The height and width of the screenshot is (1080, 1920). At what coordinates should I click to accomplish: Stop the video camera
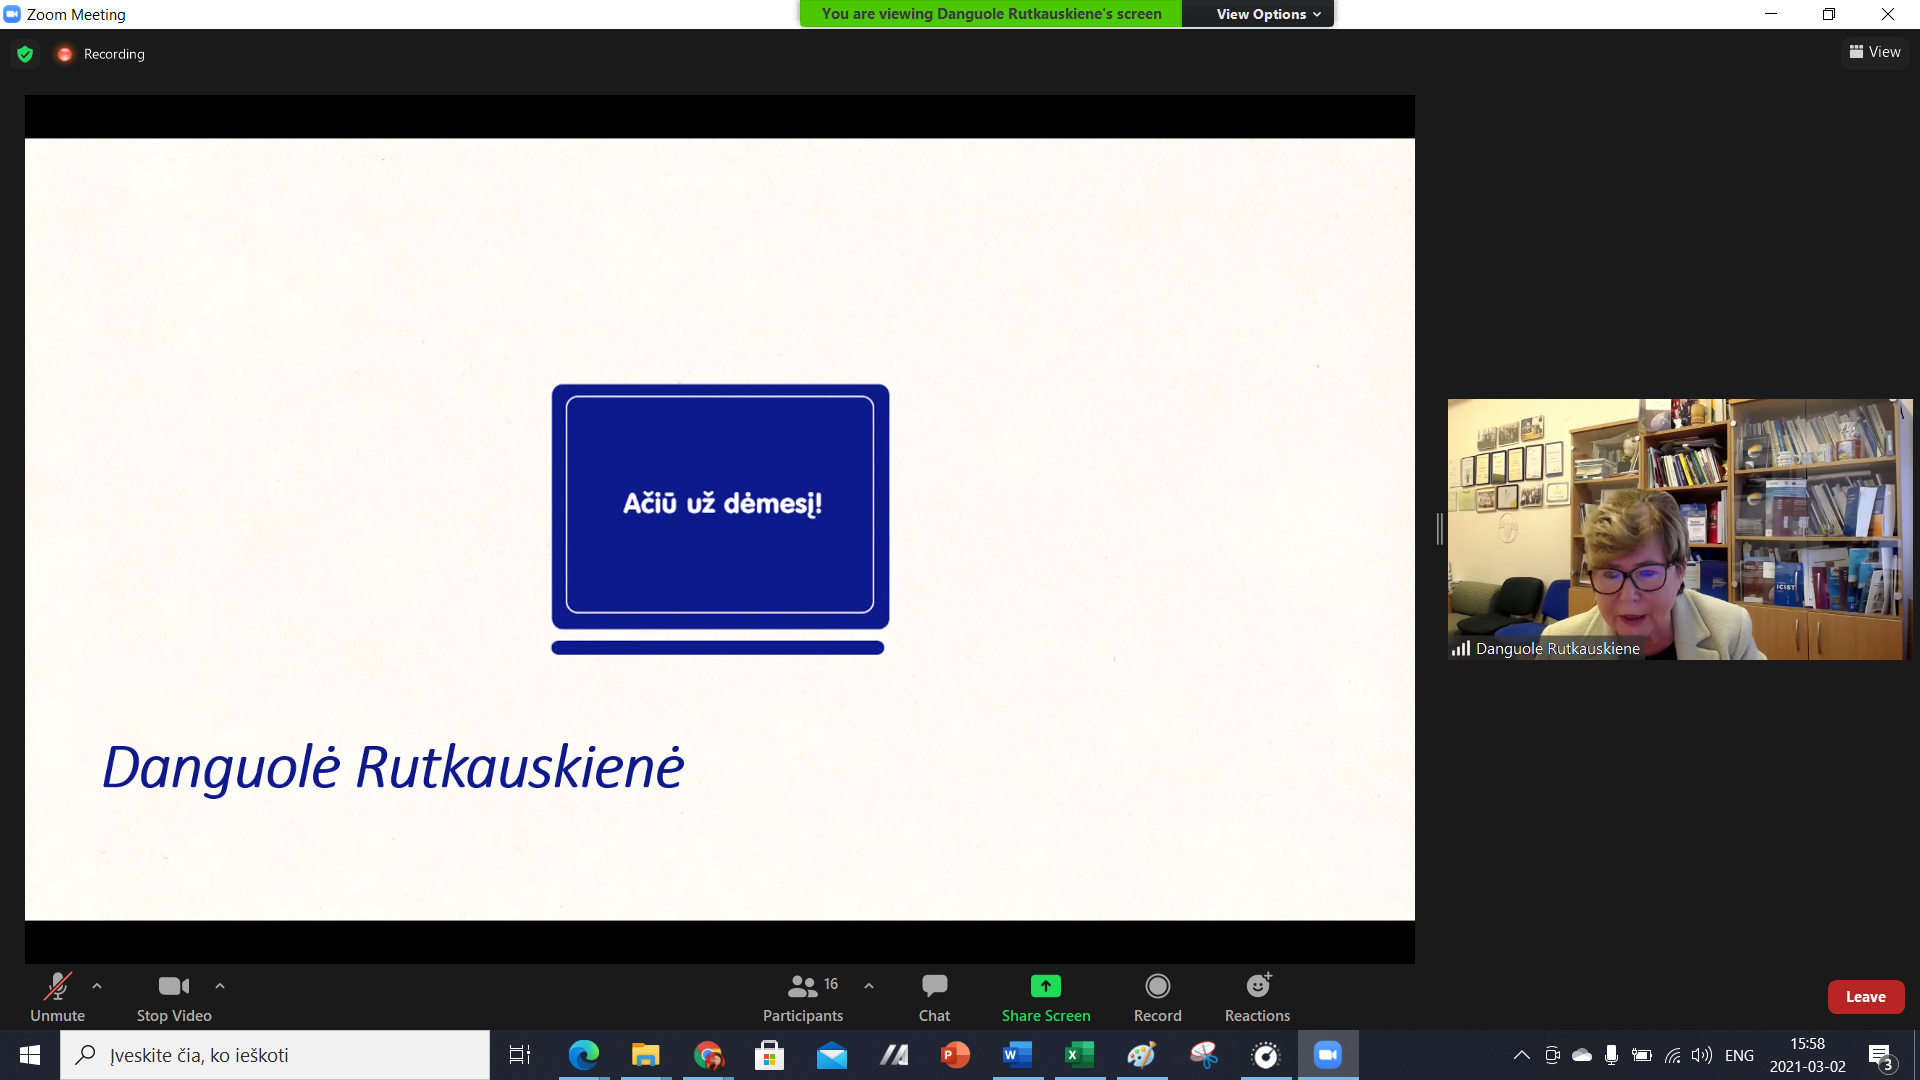point(174,997)
